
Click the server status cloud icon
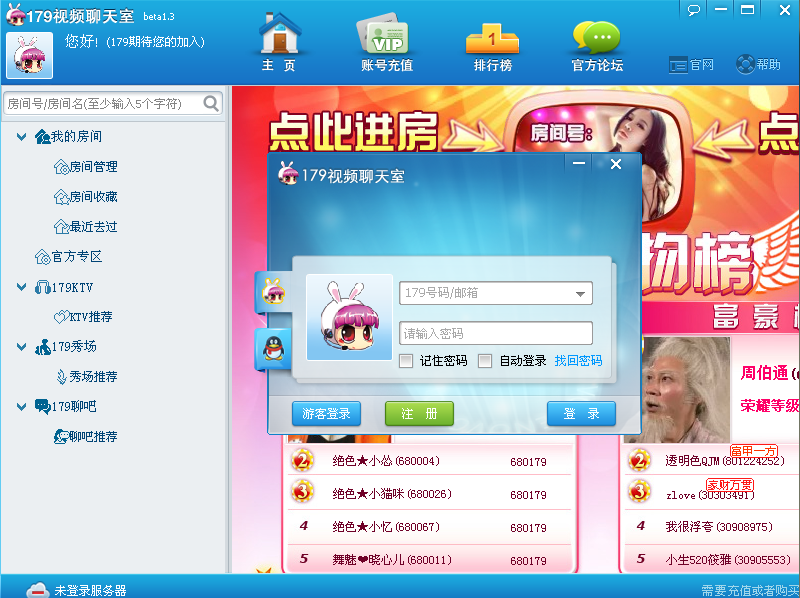point(37,589)
